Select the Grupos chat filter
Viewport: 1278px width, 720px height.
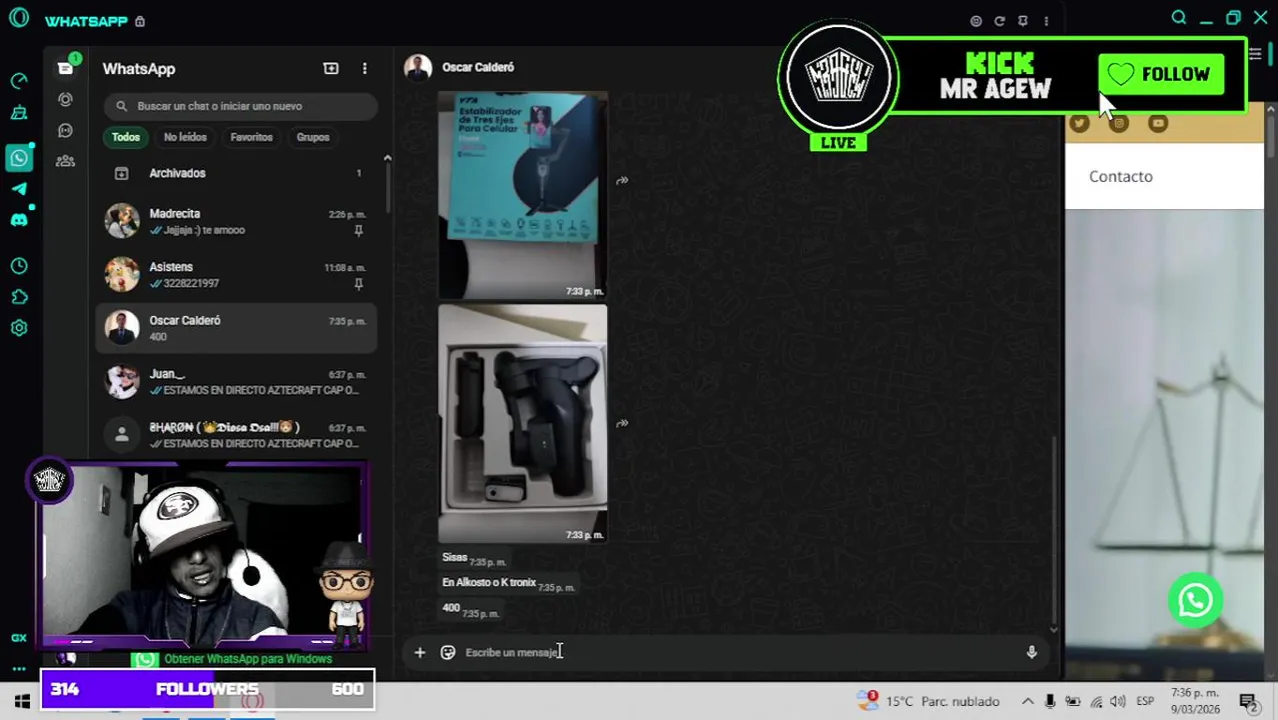point(313,137)
